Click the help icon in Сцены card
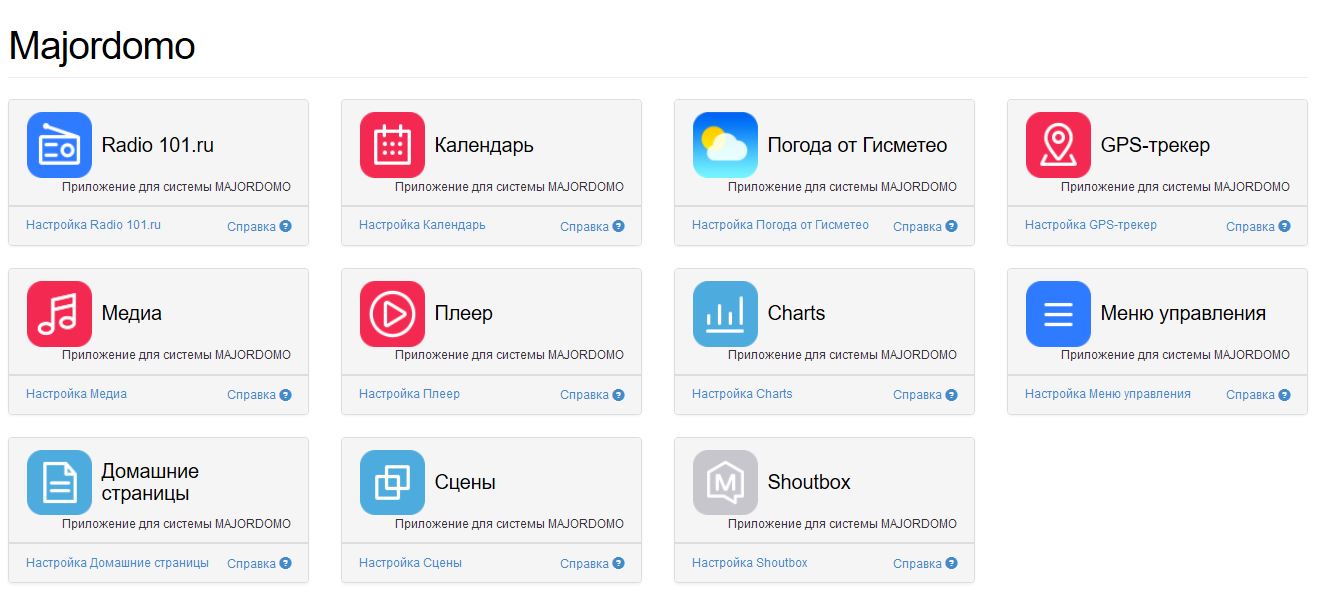The height and width of the screenshot is (597, 1318). (618, 563)
